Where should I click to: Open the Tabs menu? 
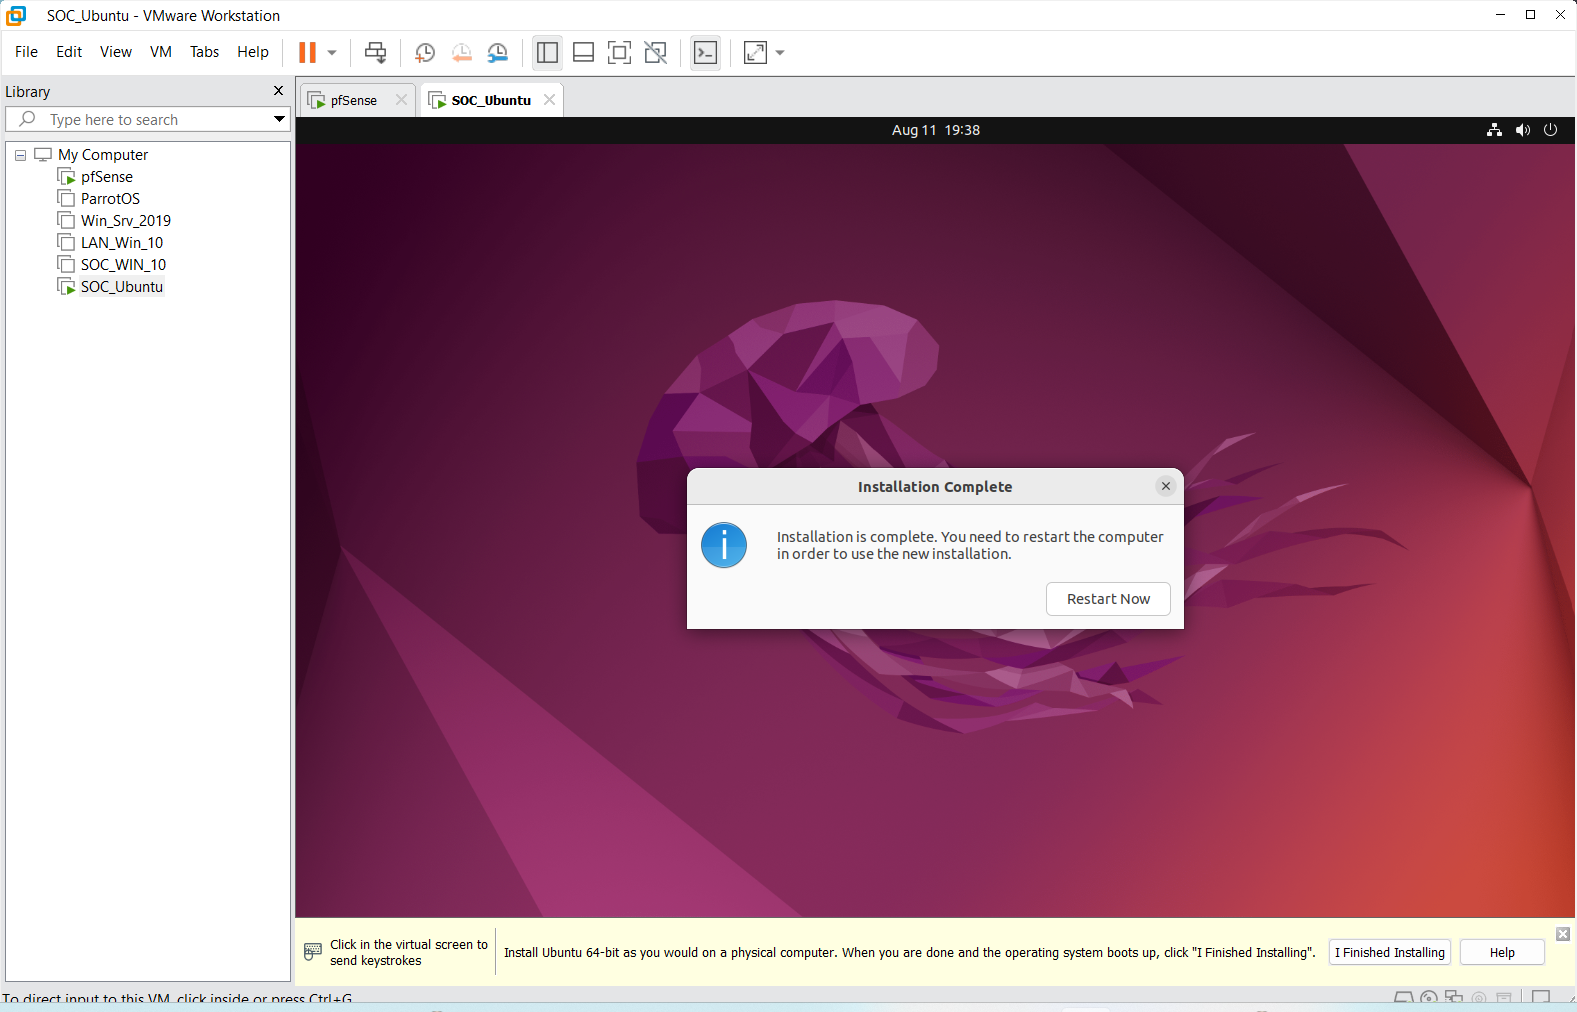pyautogui.click(x=204, y=52)
